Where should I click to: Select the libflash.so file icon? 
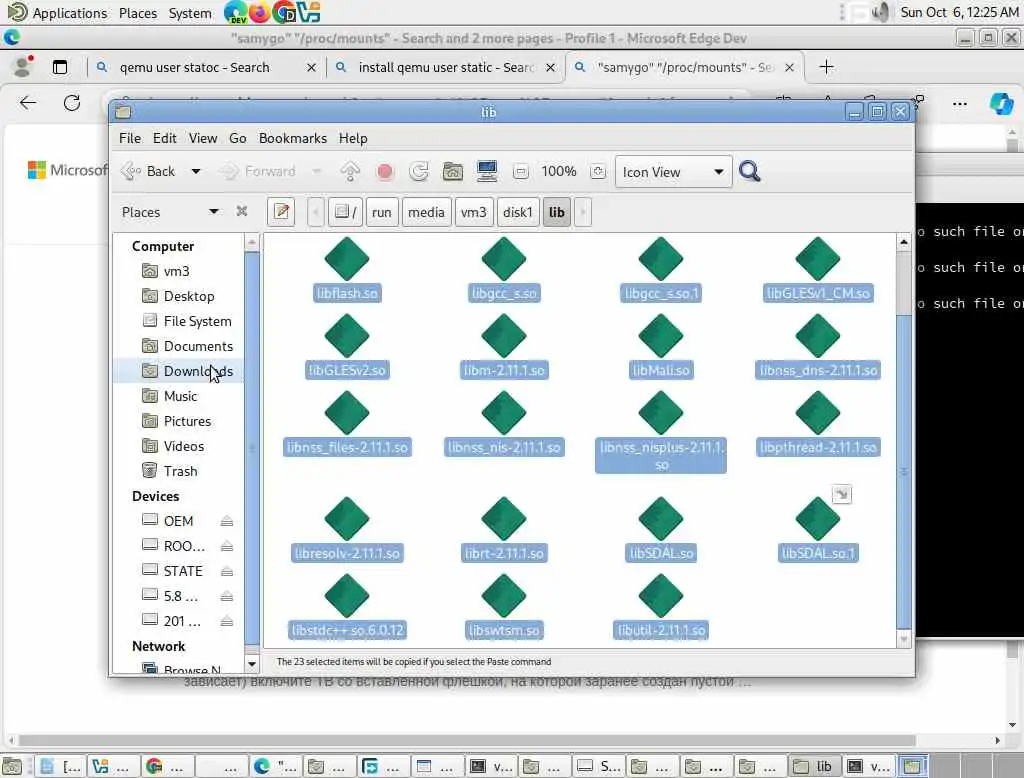[x=347, y=259]
